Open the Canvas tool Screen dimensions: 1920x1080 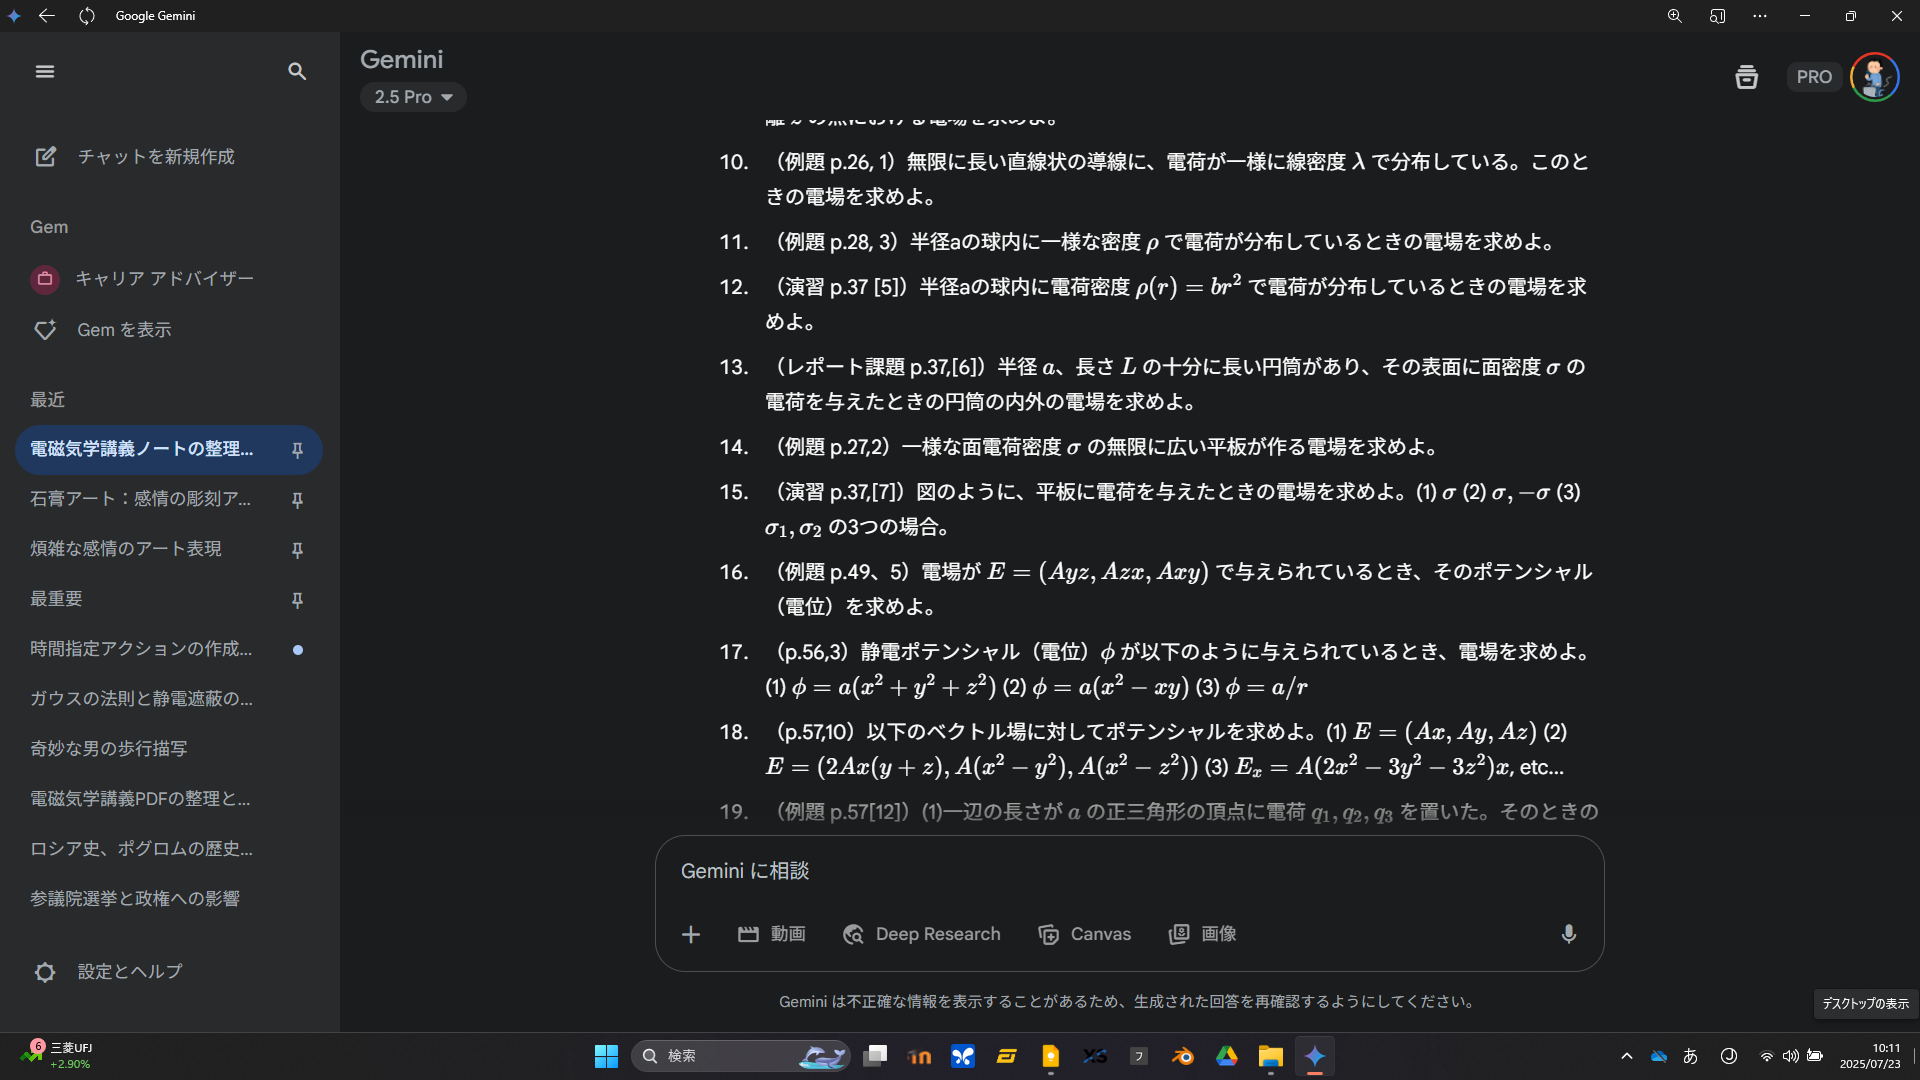point(1085,934)
